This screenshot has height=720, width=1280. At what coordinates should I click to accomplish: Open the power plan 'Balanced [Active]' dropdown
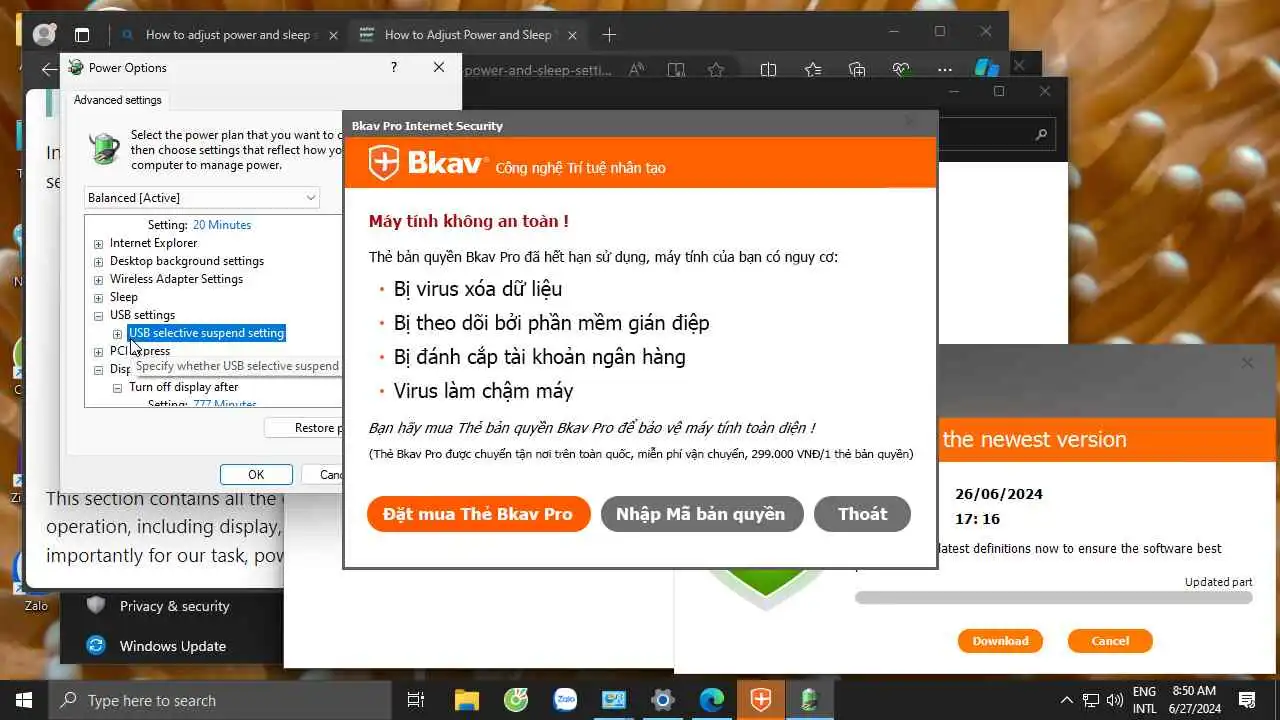(x=202, y=197)
